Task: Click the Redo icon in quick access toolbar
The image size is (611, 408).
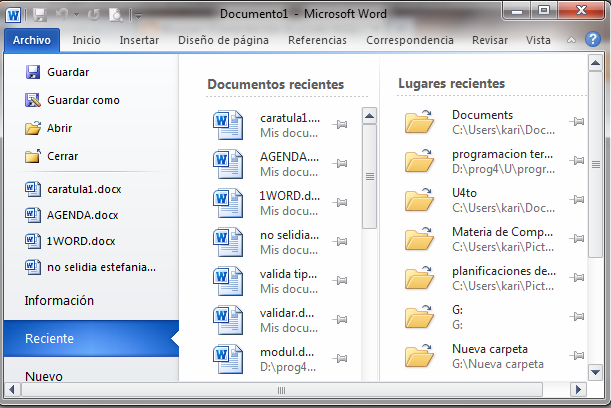Action: click(94, 15)
